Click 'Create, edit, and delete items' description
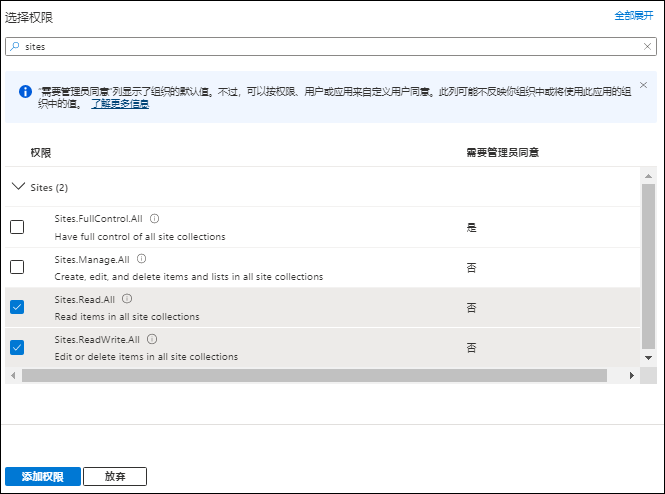 click(x=189, y=276)
